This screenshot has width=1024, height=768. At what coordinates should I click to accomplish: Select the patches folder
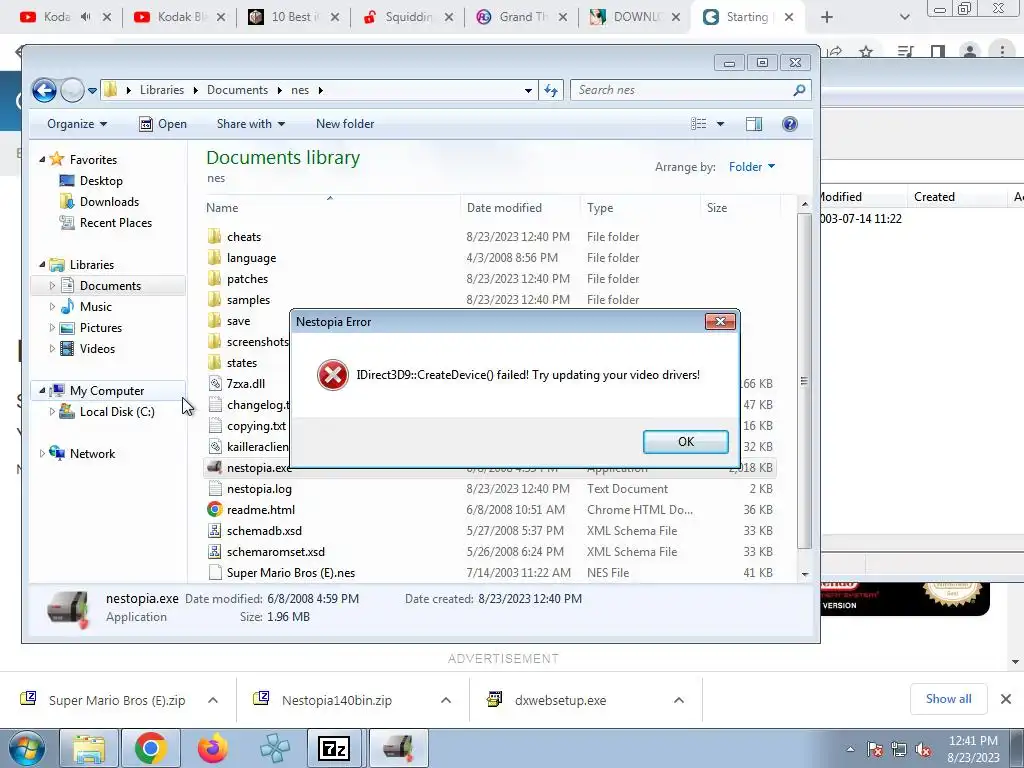(x=247, y=279)
